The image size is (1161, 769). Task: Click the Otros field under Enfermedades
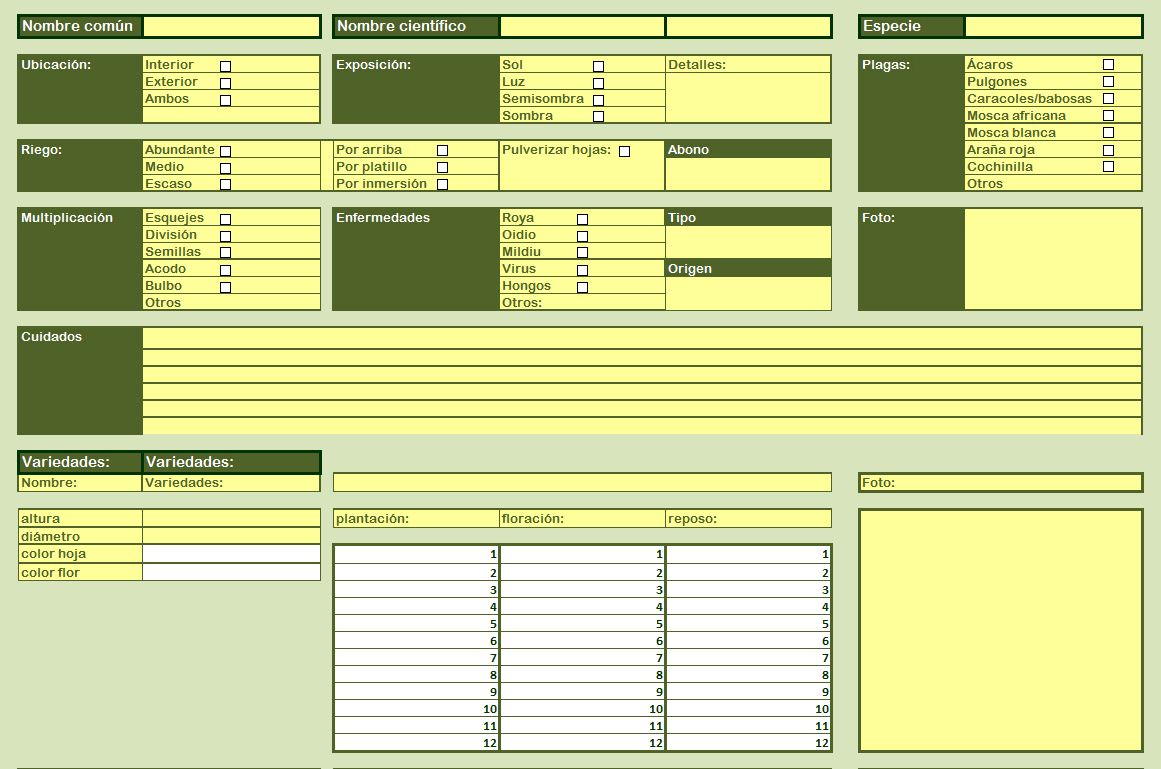pyautogui.click(x=582, y=302)
